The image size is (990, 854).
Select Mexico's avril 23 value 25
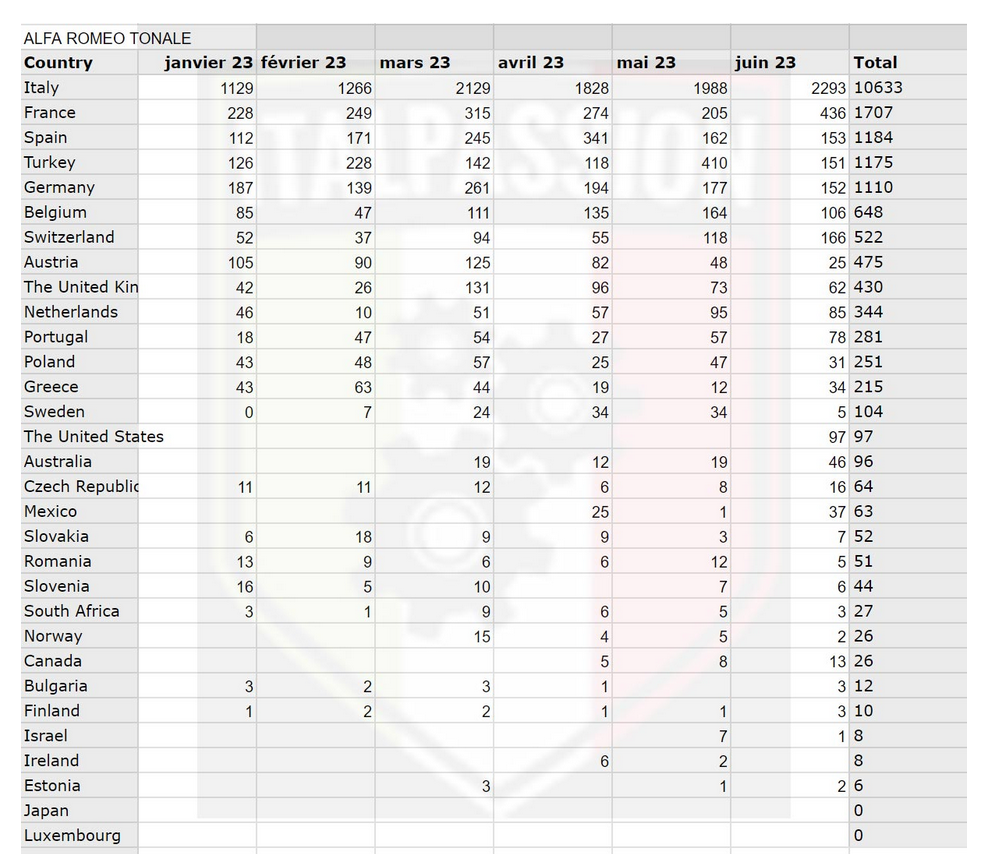(x=552, y=511)
